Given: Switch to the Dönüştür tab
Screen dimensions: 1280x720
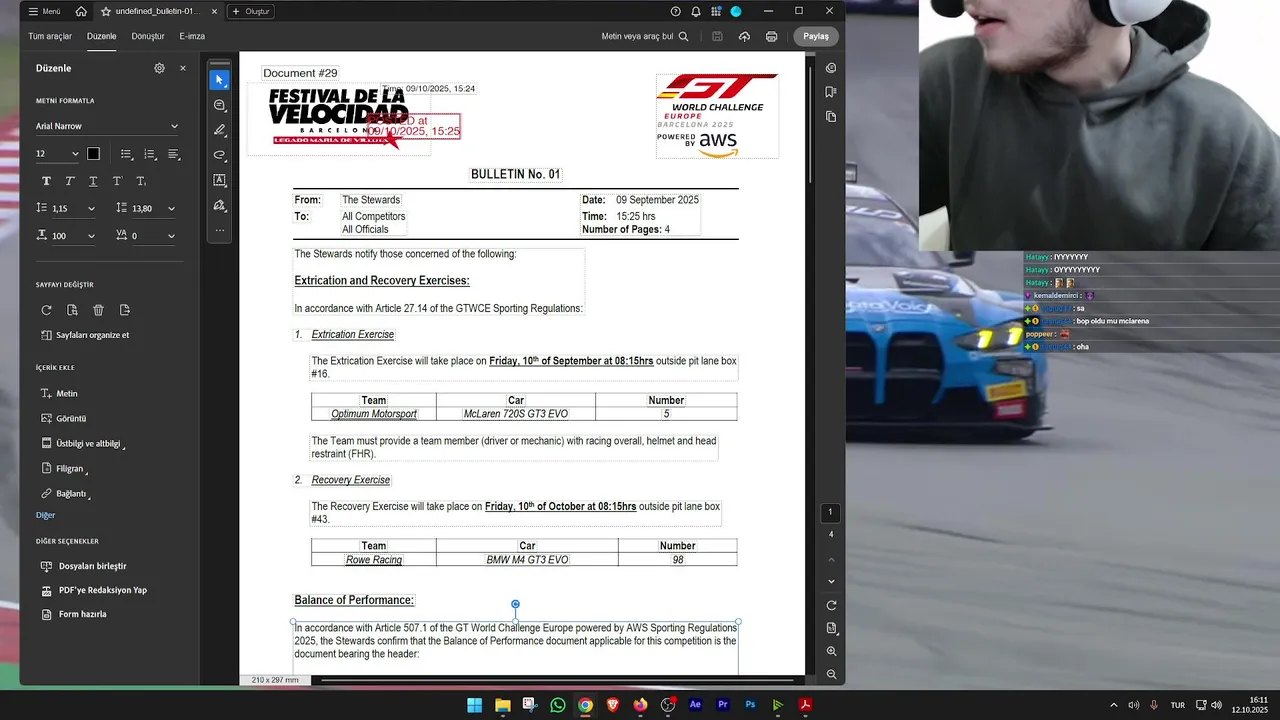Looking at the screenshot, I should [x=148, y=36].
